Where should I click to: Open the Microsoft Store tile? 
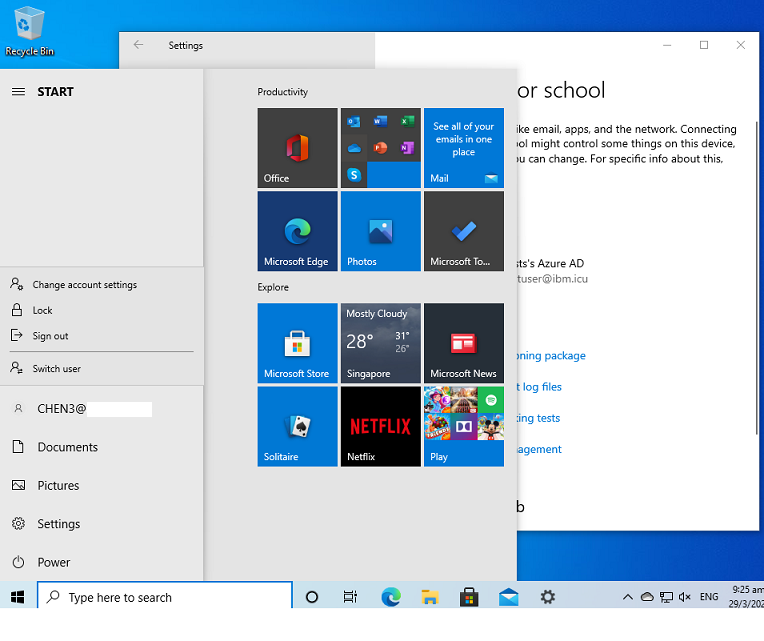(x=297, y=343)
